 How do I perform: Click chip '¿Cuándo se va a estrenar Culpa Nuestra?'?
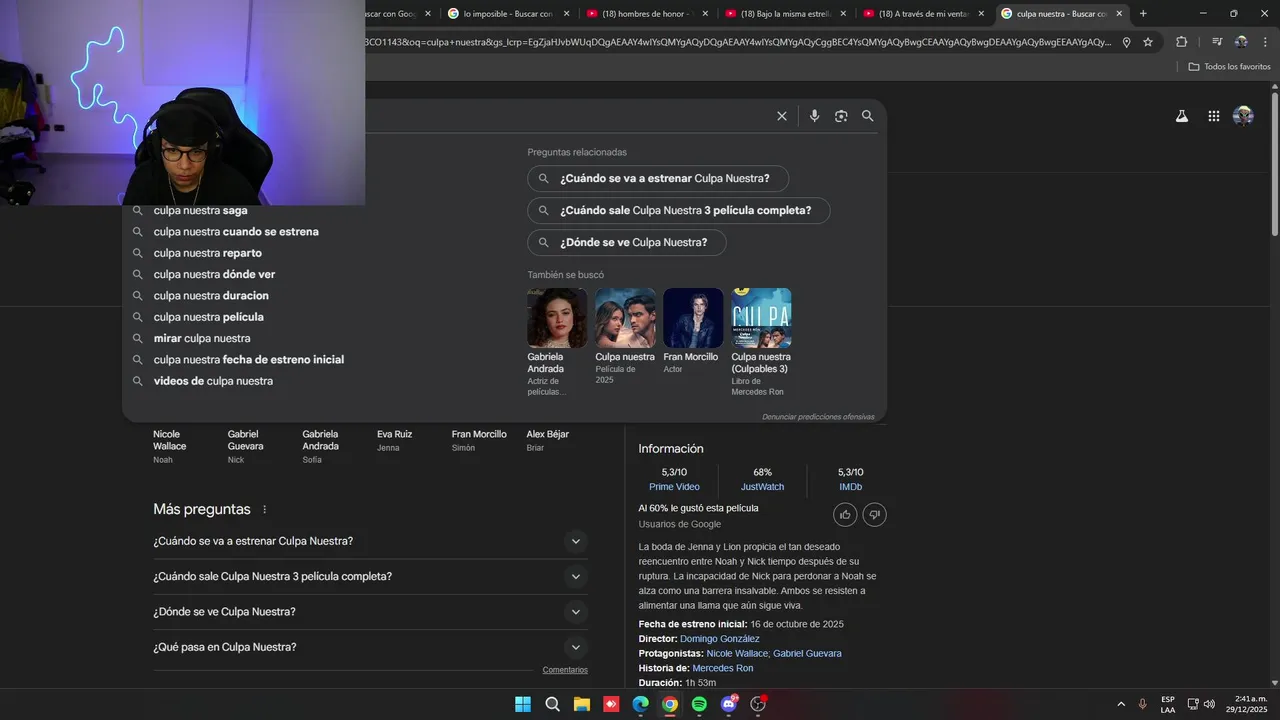point(658,179)
